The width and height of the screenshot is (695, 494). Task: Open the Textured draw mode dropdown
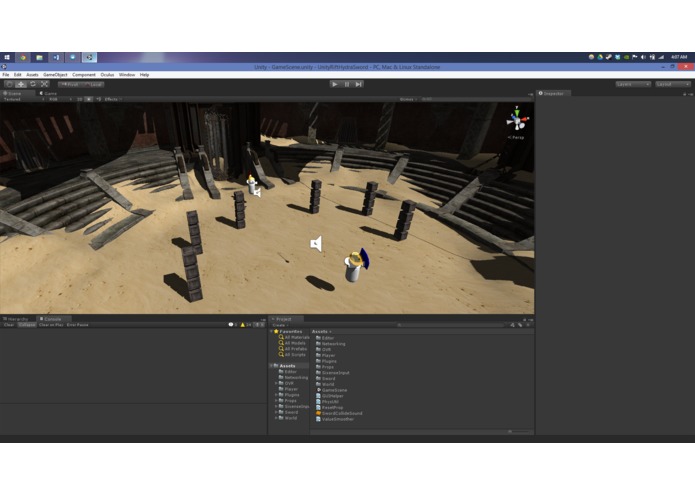[x=23, y=99]
